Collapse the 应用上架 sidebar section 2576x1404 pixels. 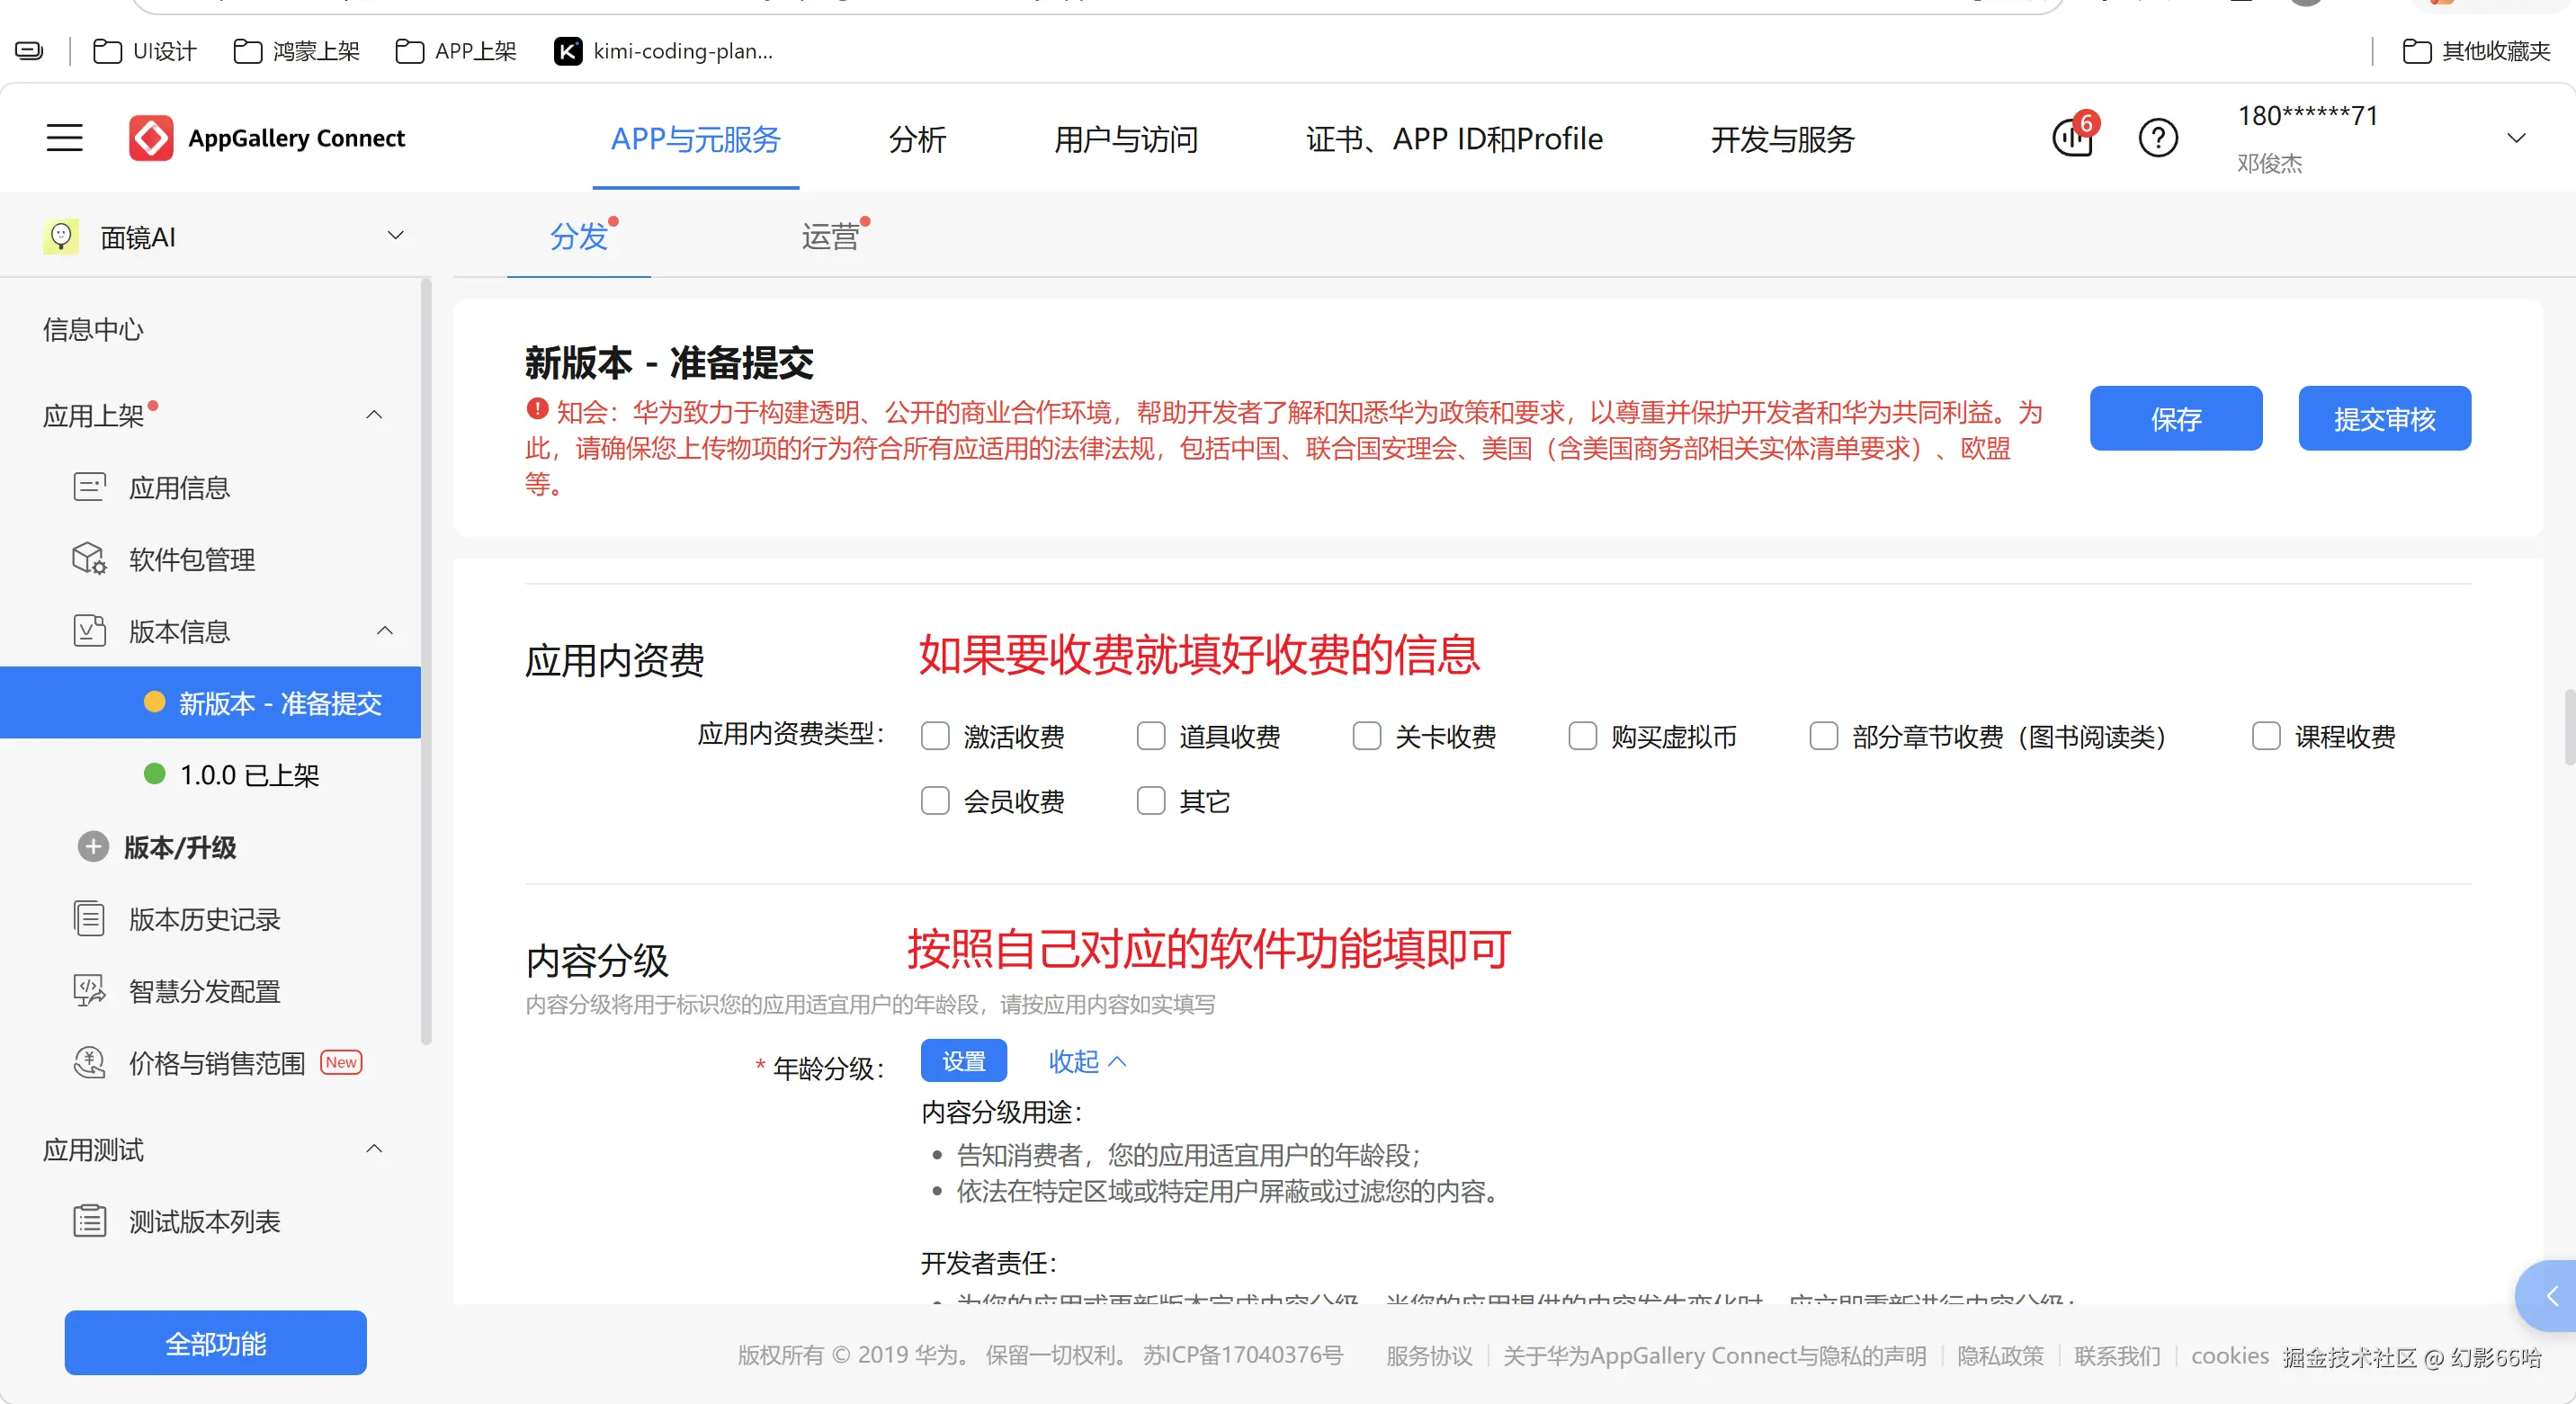pyautogui.click(x=374, y=415)
